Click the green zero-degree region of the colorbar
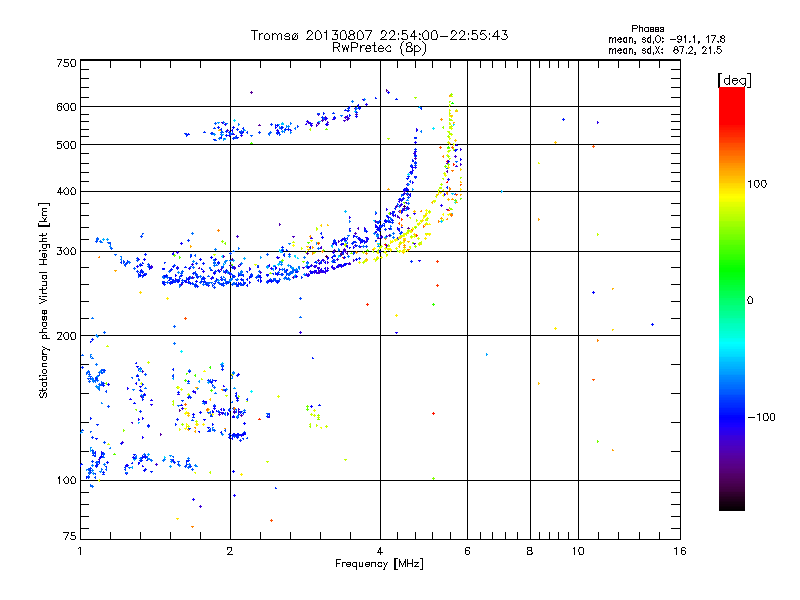This screenshot has height=600, width=800. [732, 300]
